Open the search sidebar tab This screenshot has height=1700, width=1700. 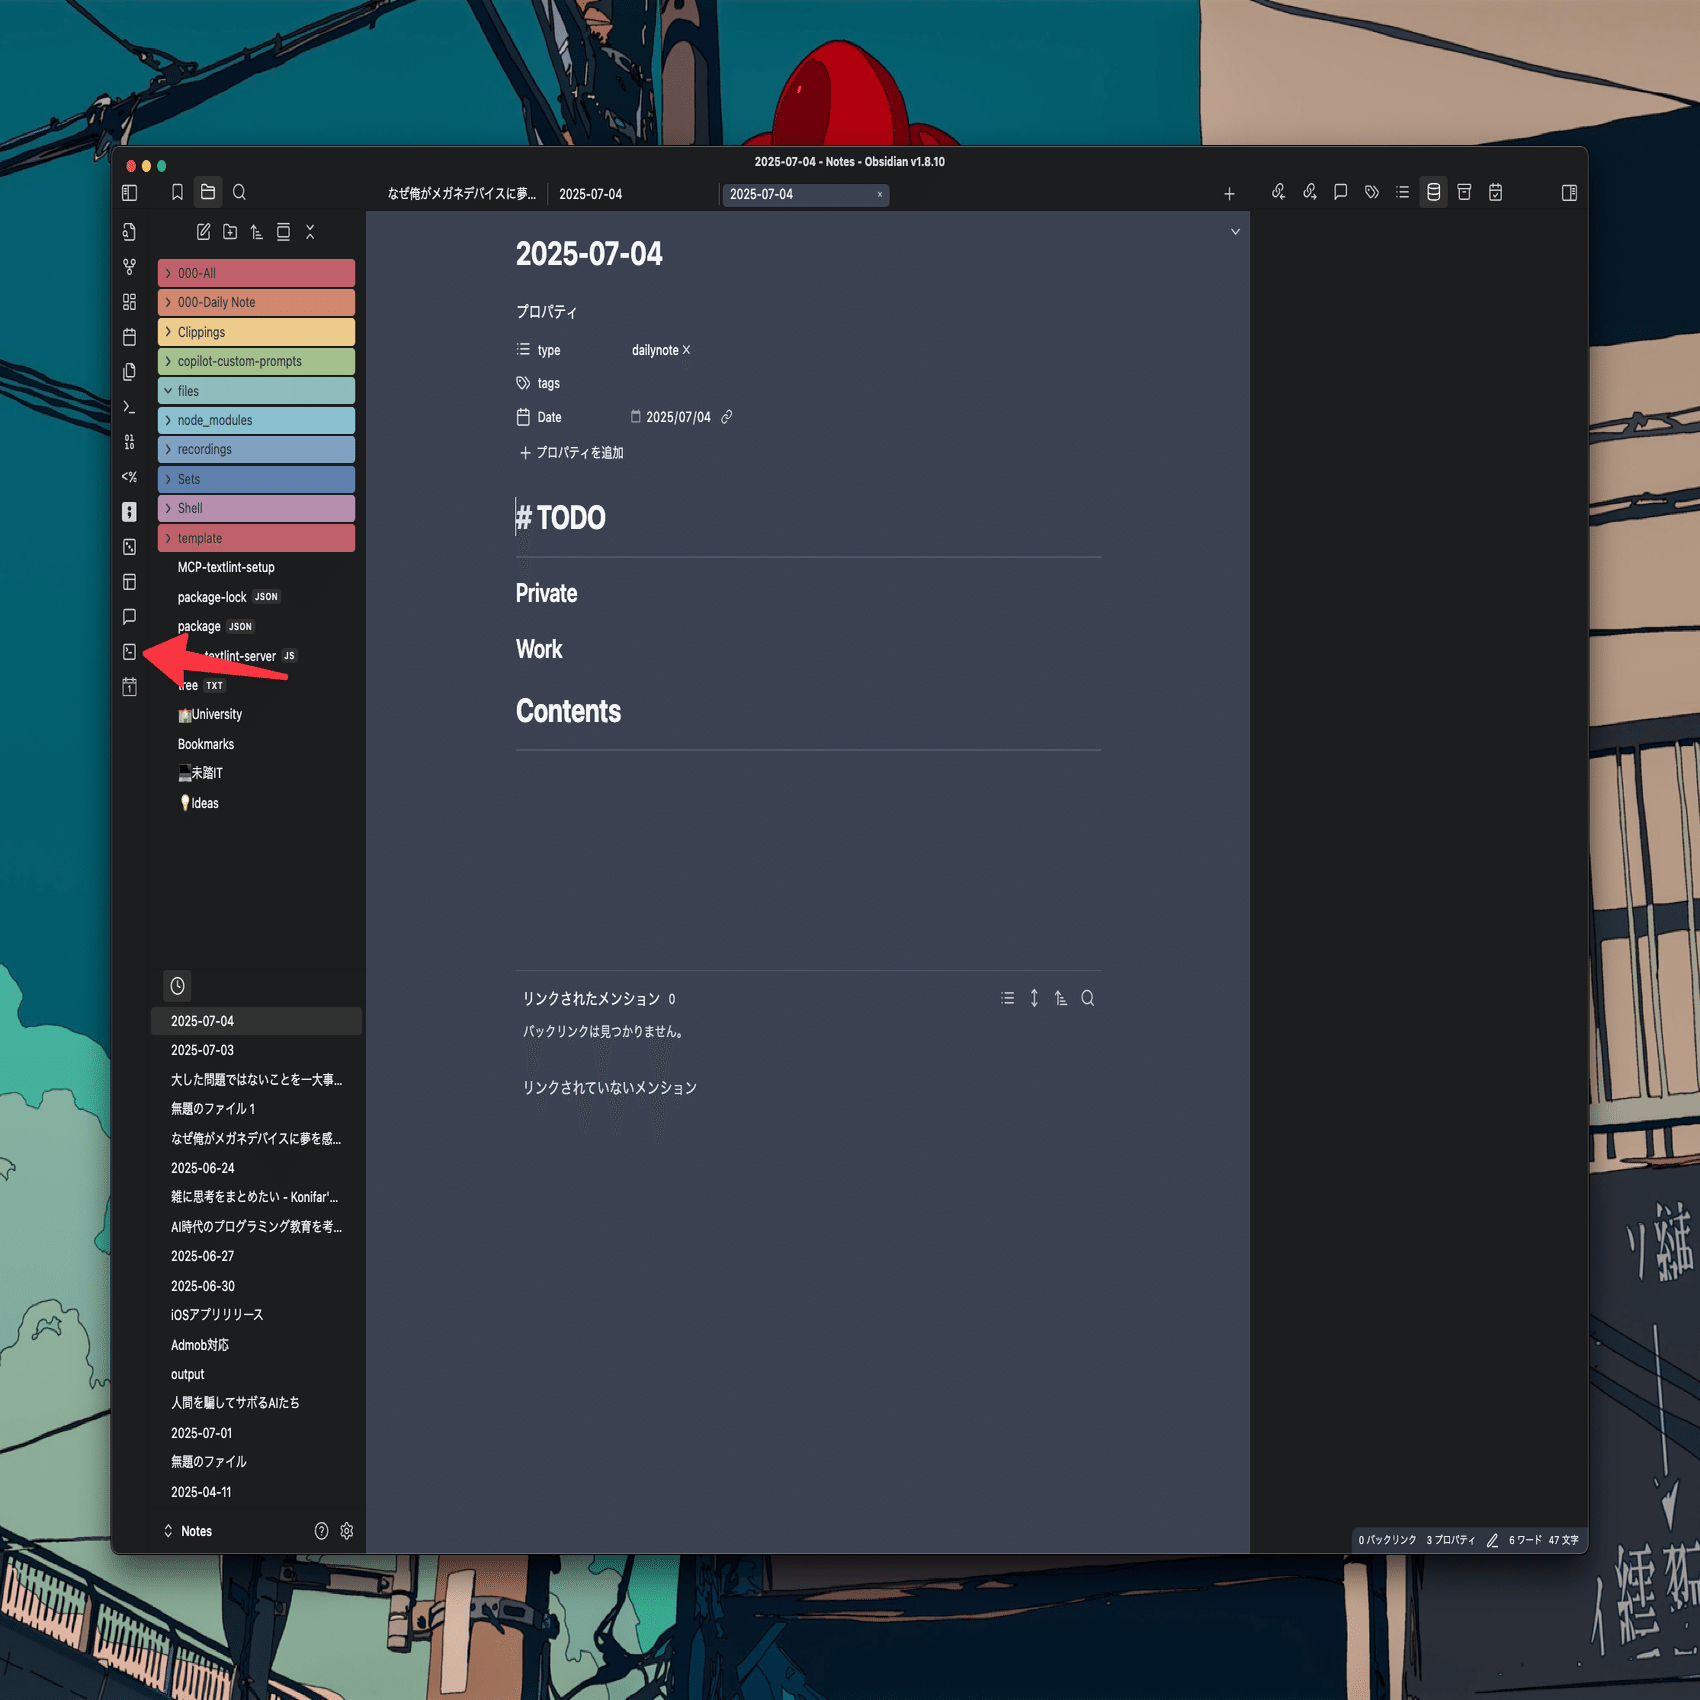(x=239, y=192)
